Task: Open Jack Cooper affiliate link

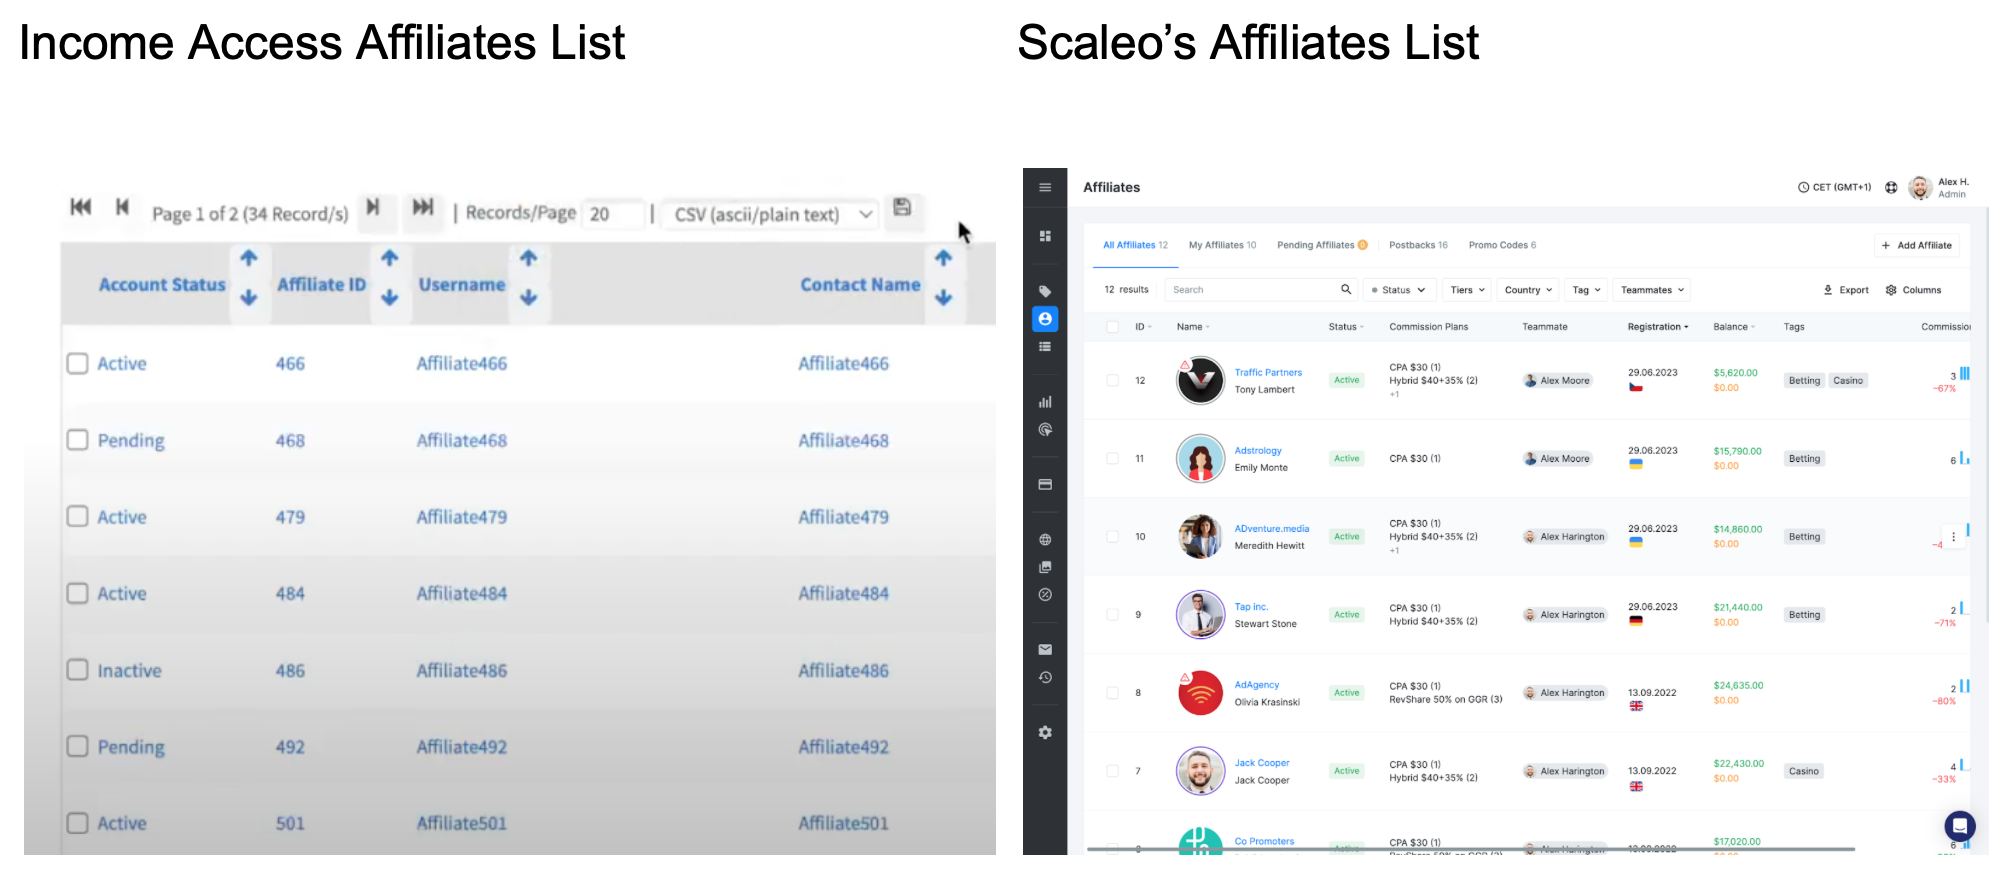Action: tap(1262, 763)
